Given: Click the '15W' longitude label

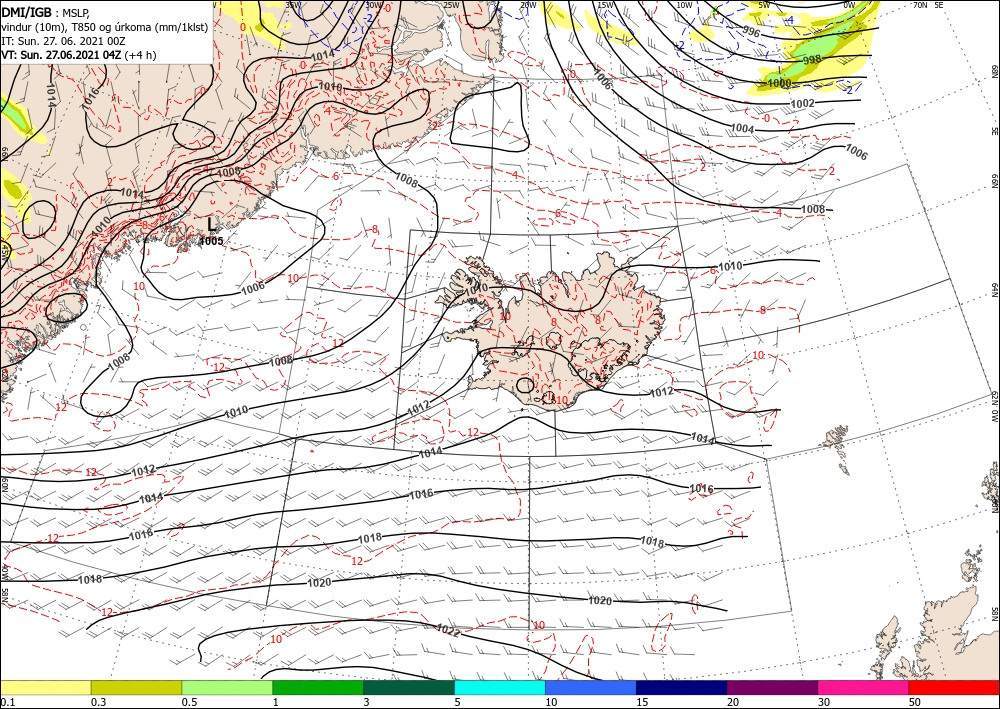Looking at the screenshot, I should click(605, 5).
